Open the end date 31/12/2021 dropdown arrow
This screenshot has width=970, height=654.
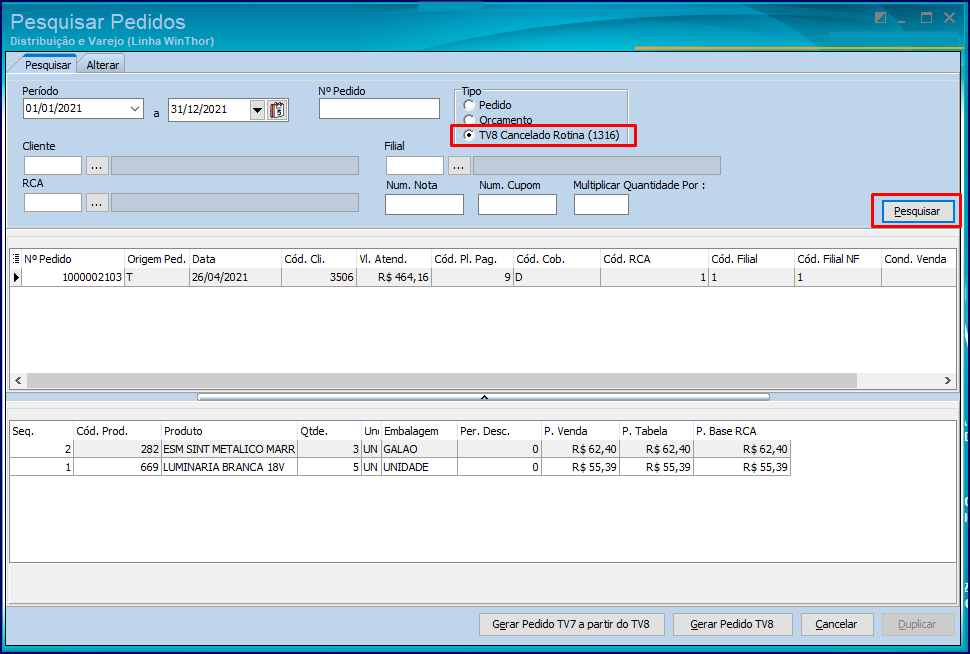[257, 110]
